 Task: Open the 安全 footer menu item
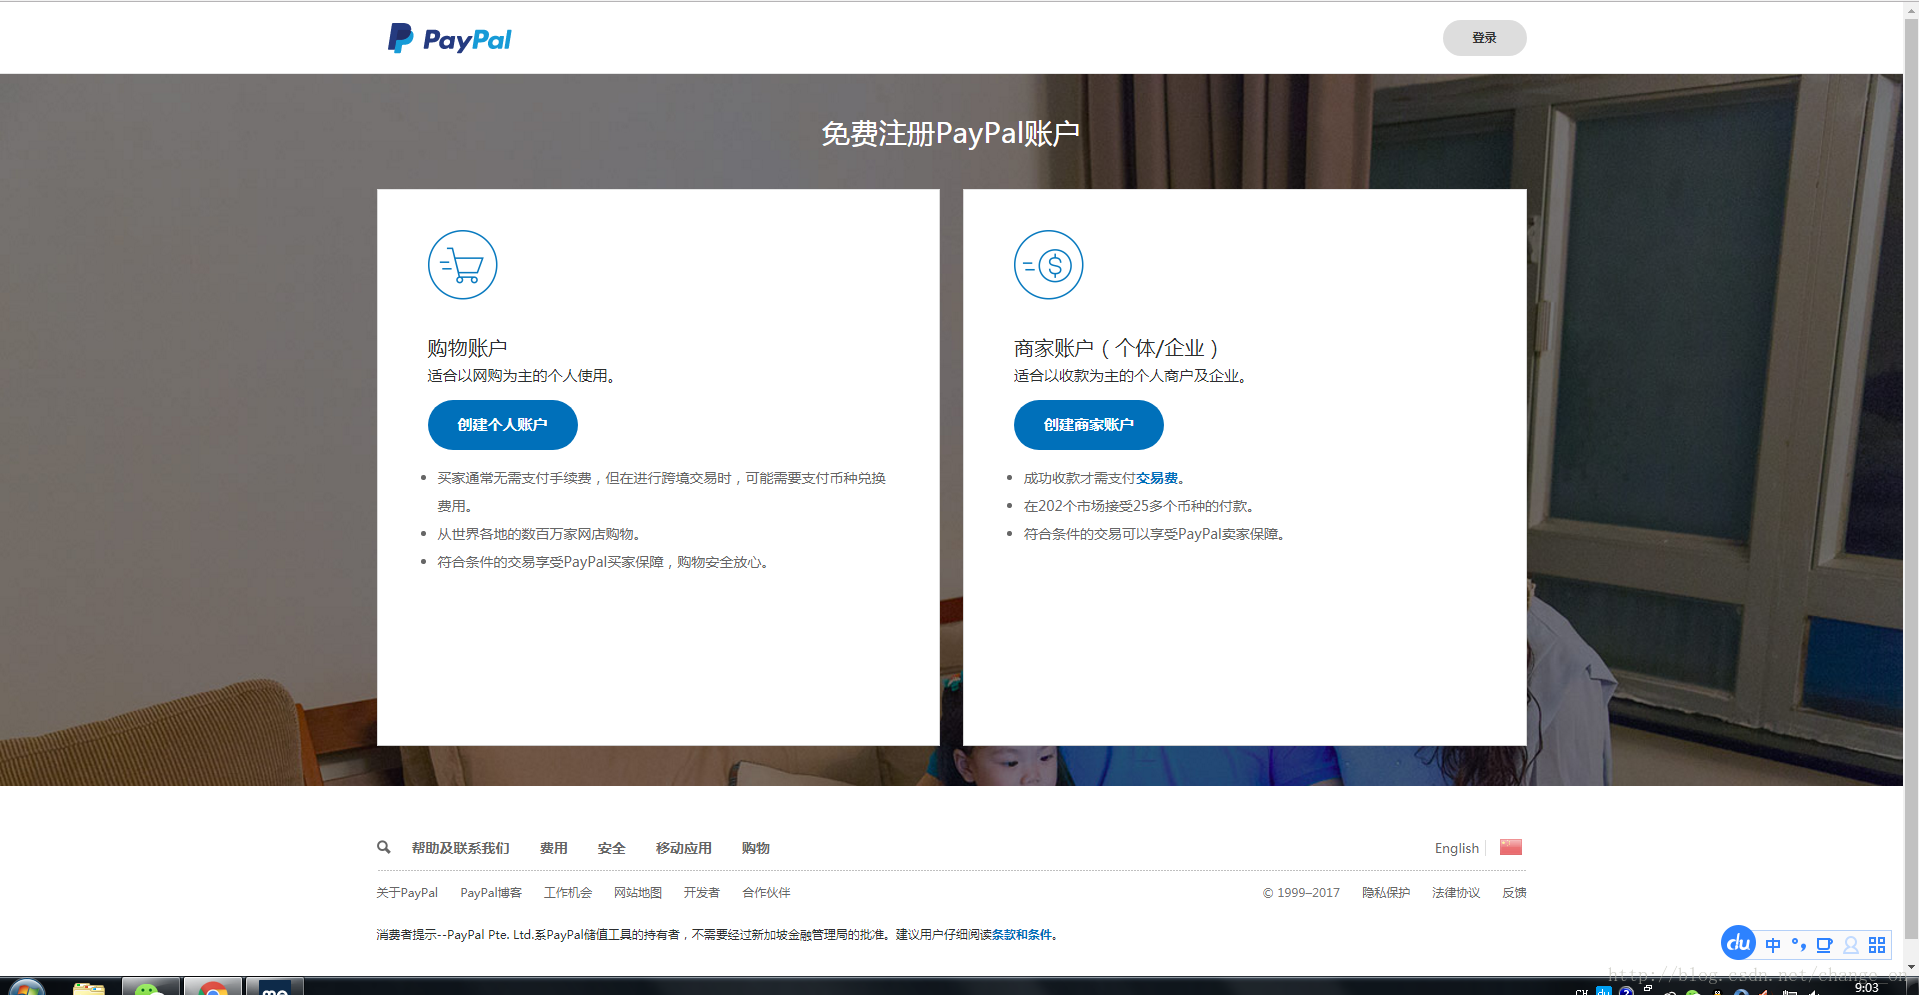tap(612, 848)
